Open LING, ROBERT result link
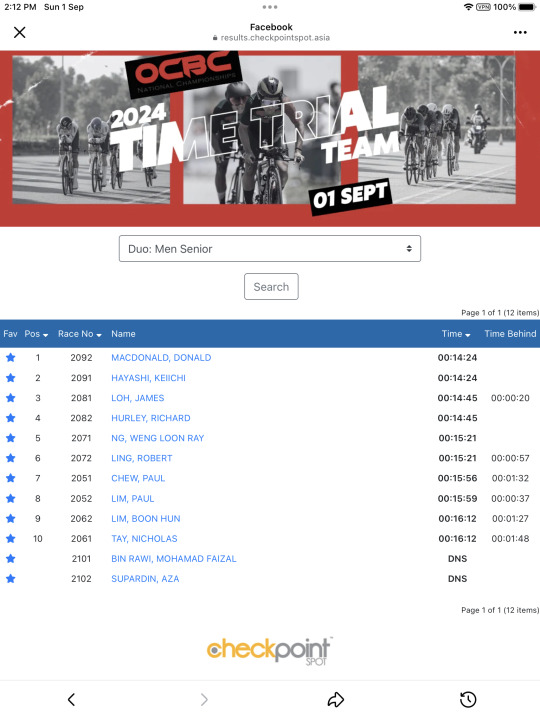Screen dimensions: 540x720 coord(142,458)
